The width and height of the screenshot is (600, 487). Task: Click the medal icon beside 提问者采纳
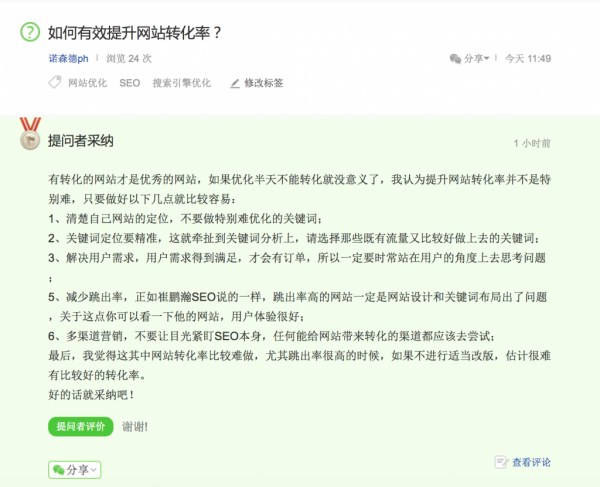pyautogui.click(x=30, y=132)
